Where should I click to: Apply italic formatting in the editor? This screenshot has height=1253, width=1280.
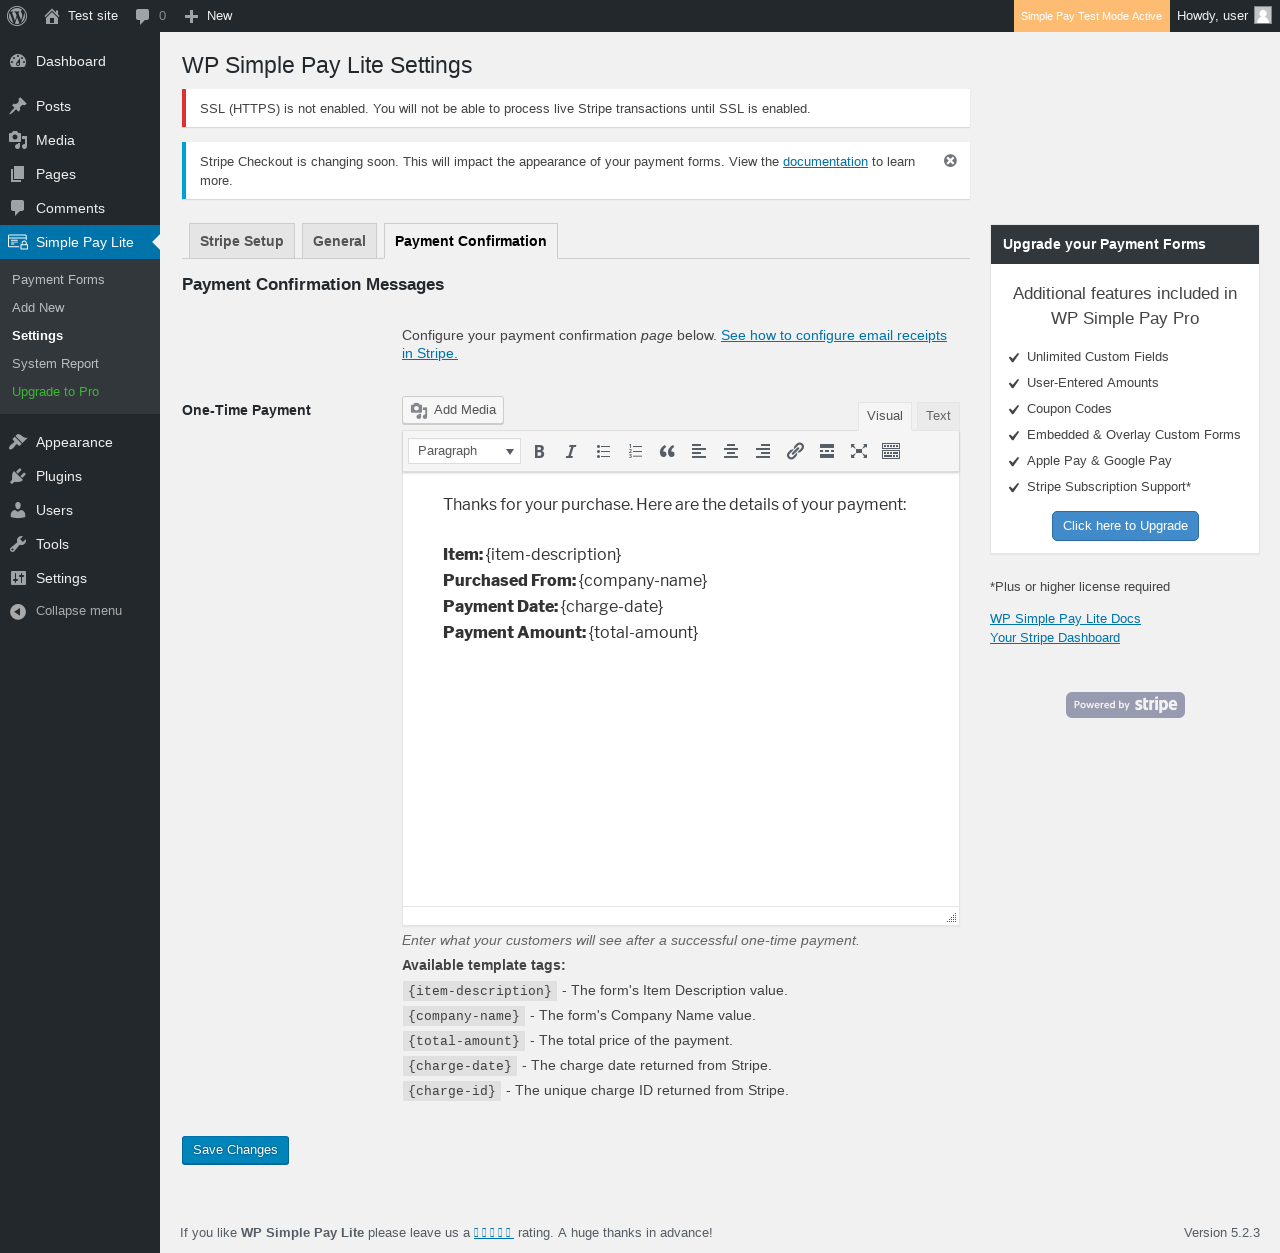coord(571,451)
